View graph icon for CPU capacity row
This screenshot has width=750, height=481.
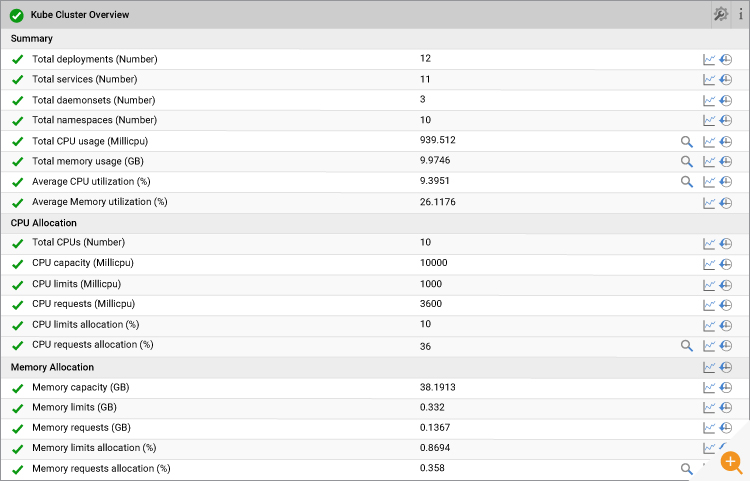click(x=708, y=264)
